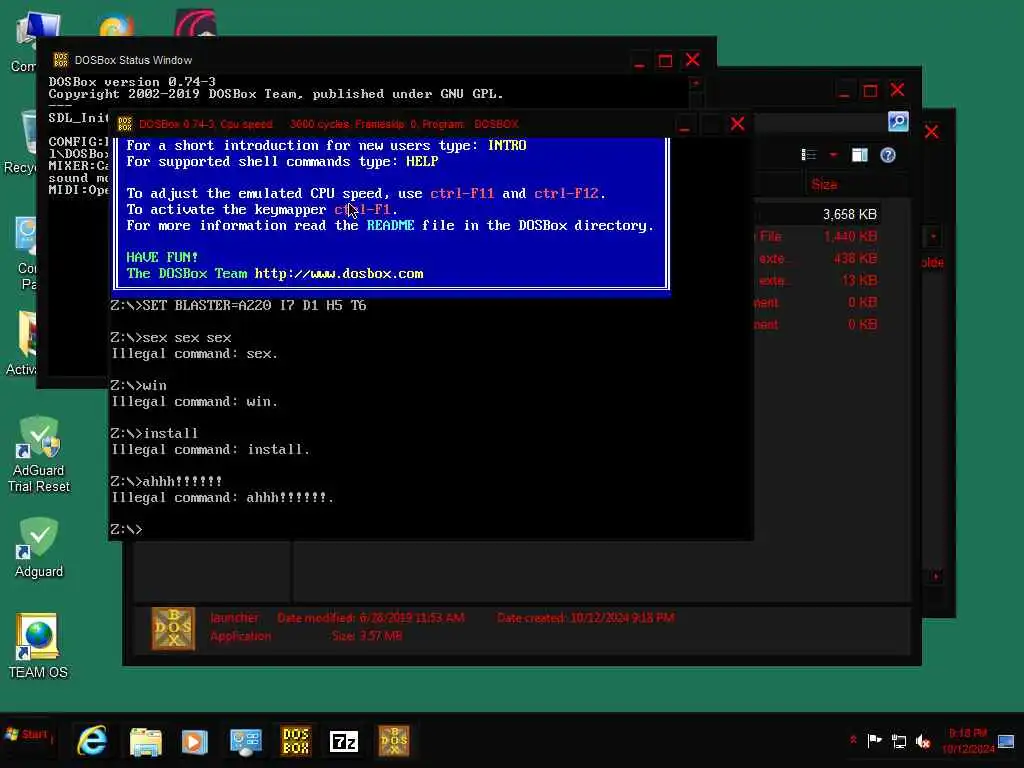Click the Date created detail text
Viewport: 1024px width, 768px height.
[586, 618]
